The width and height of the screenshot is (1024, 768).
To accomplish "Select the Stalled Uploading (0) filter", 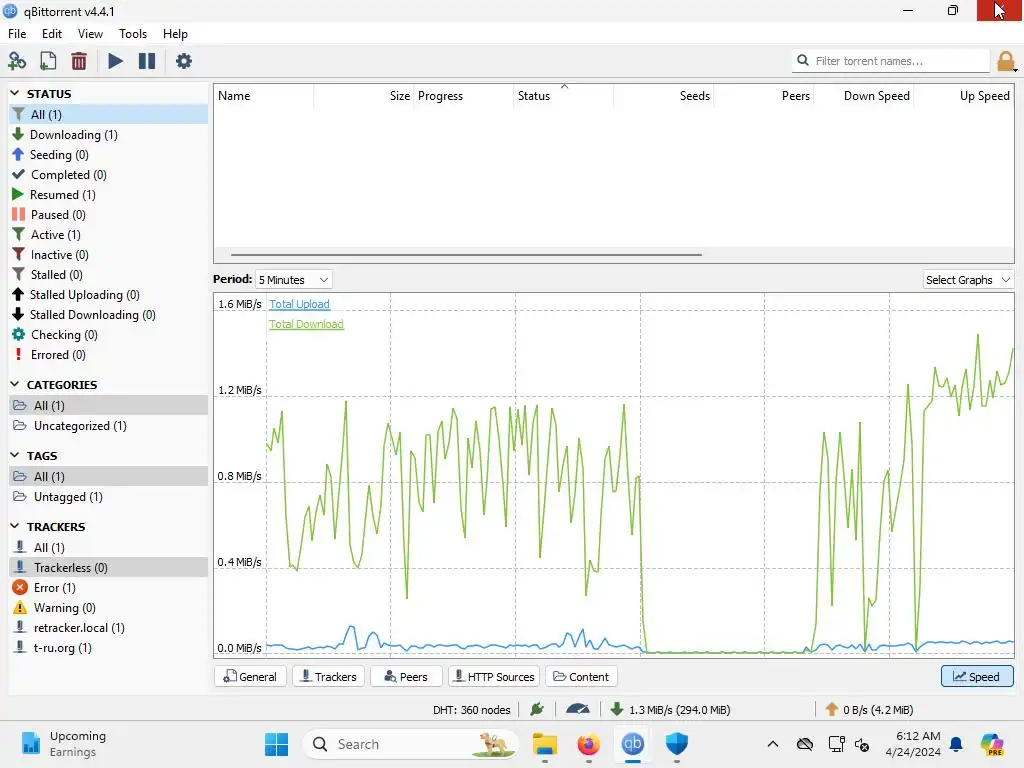I will [108, 295].
